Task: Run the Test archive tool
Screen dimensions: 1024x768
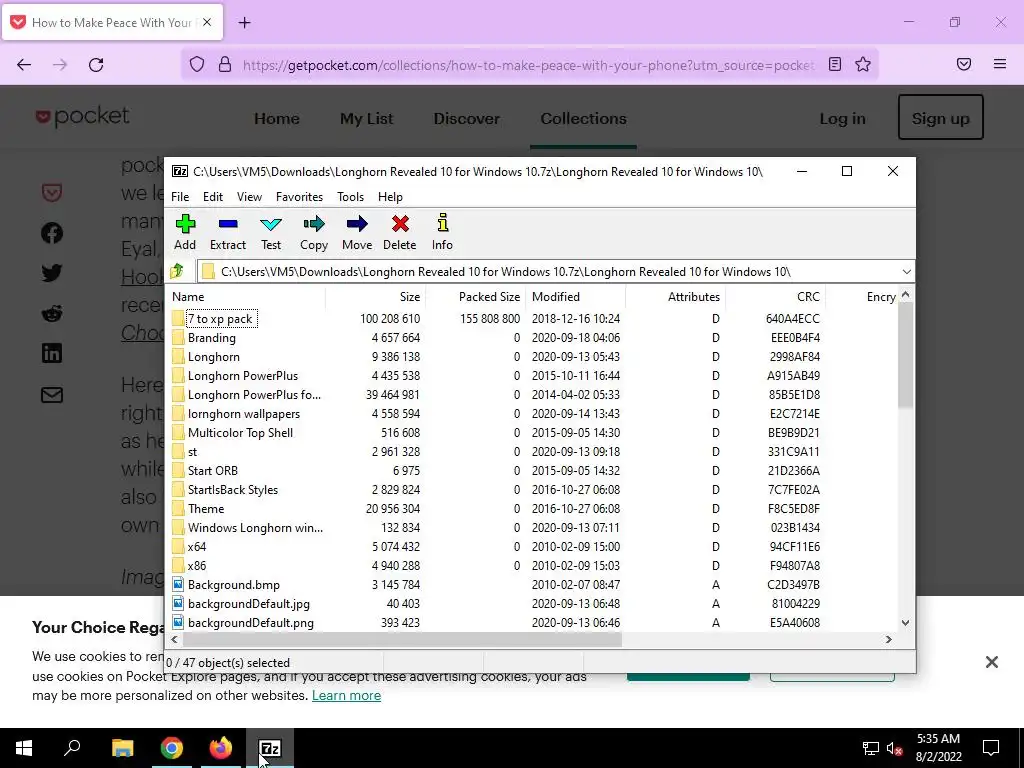Action: click(x=271, y=224)
